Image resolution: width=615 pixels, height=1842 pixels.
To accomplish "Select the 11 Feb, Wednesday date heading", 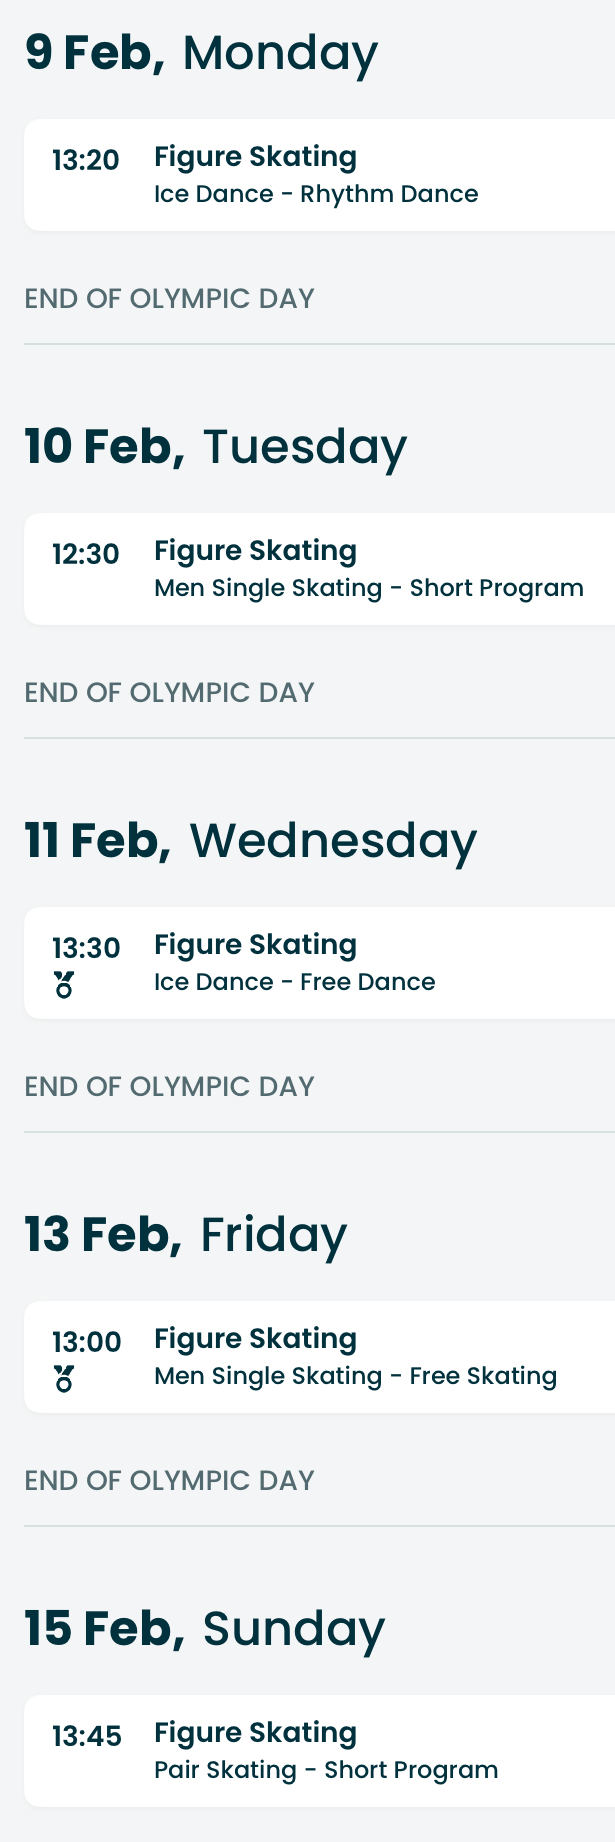I will pyautogui.click(x=250, y=840).
